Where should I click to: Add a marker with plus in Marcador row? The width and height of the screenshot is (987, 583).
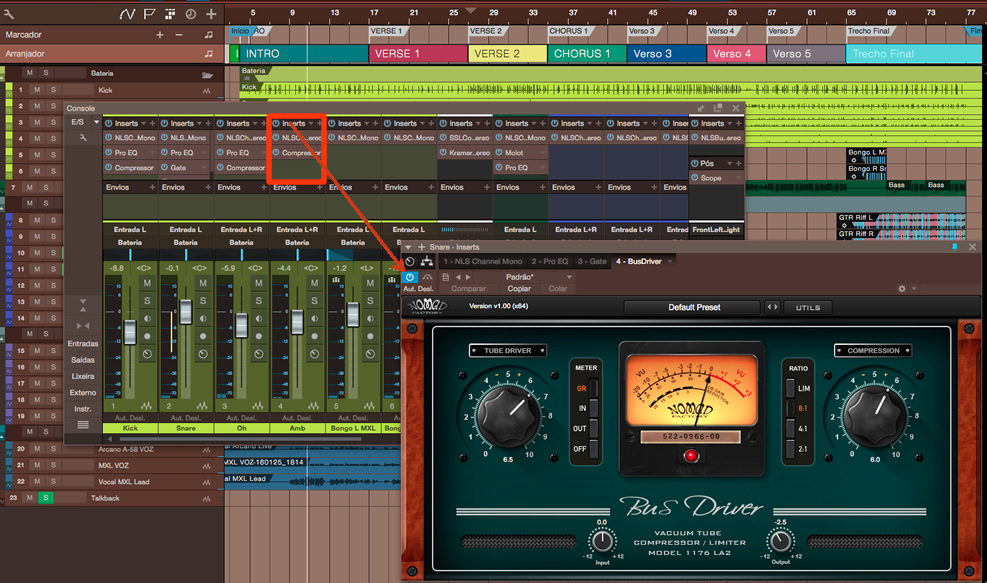(x=160, y=35)
